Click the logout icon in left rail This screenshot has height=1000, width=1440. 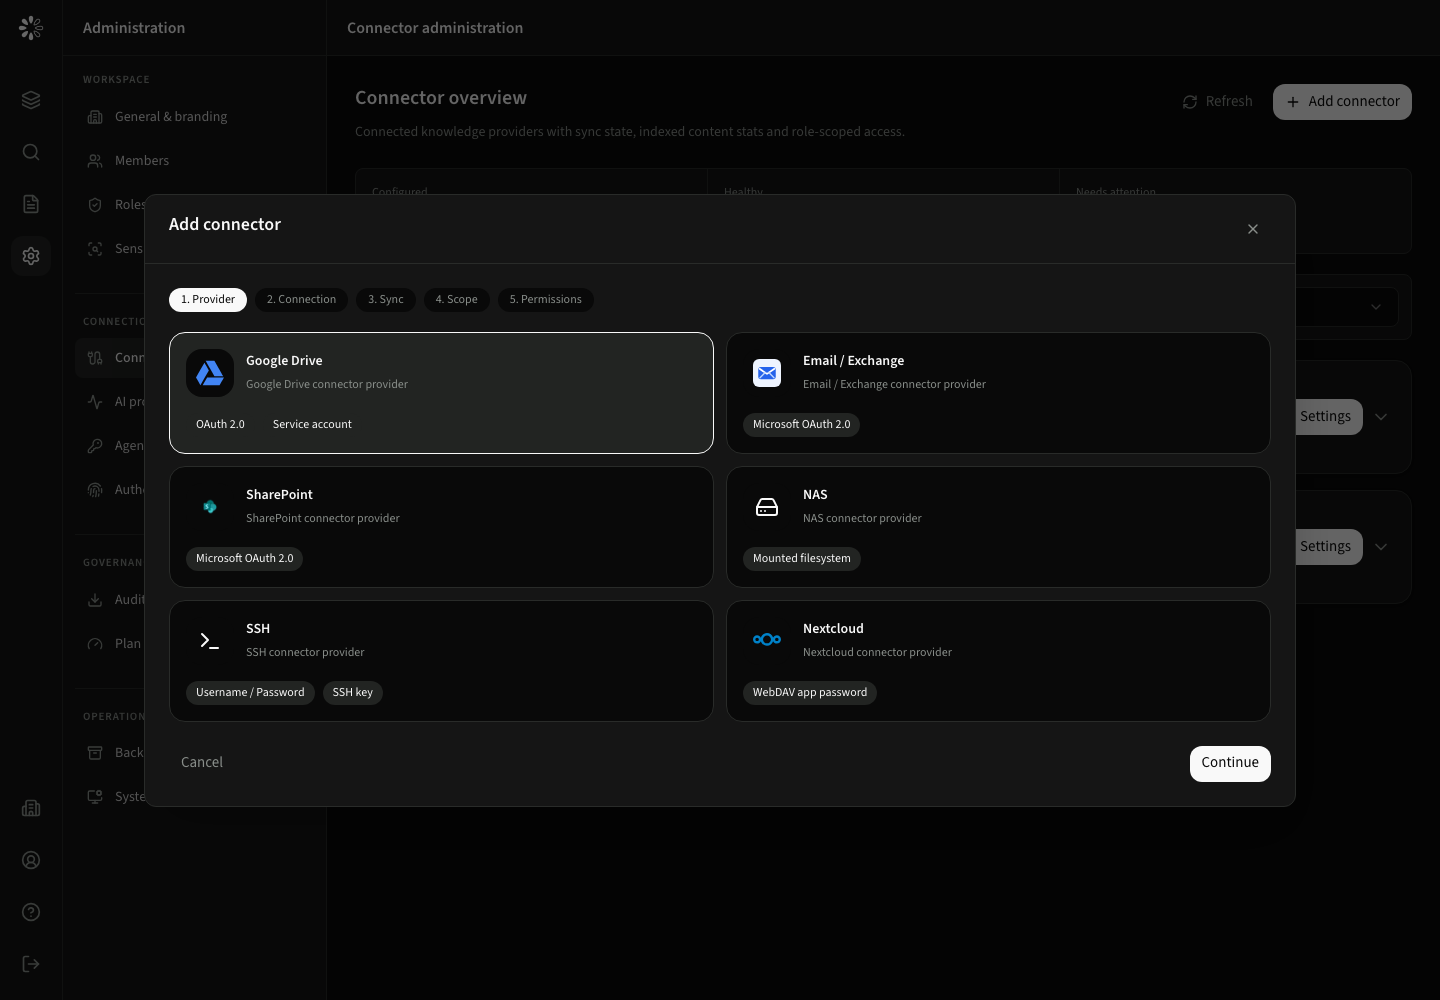(x=31, y=964)
